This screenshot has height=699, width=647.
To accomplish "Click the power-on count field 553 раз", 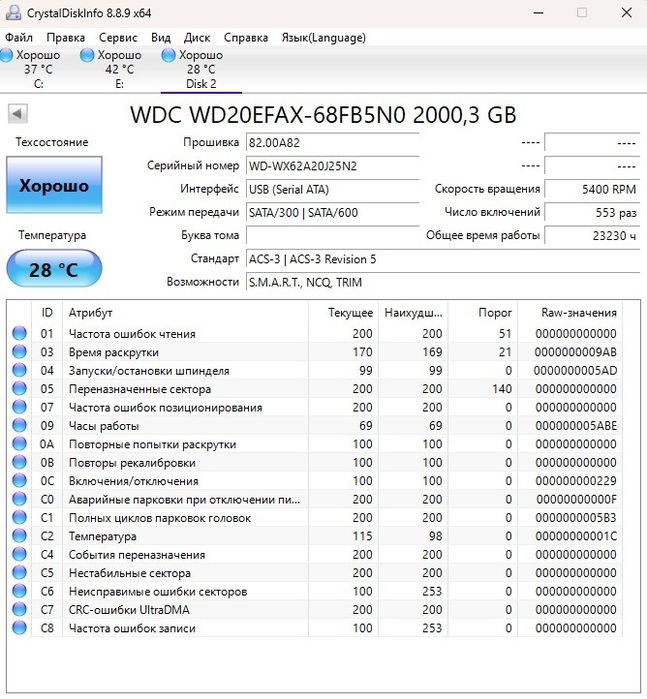I will 592,212.
